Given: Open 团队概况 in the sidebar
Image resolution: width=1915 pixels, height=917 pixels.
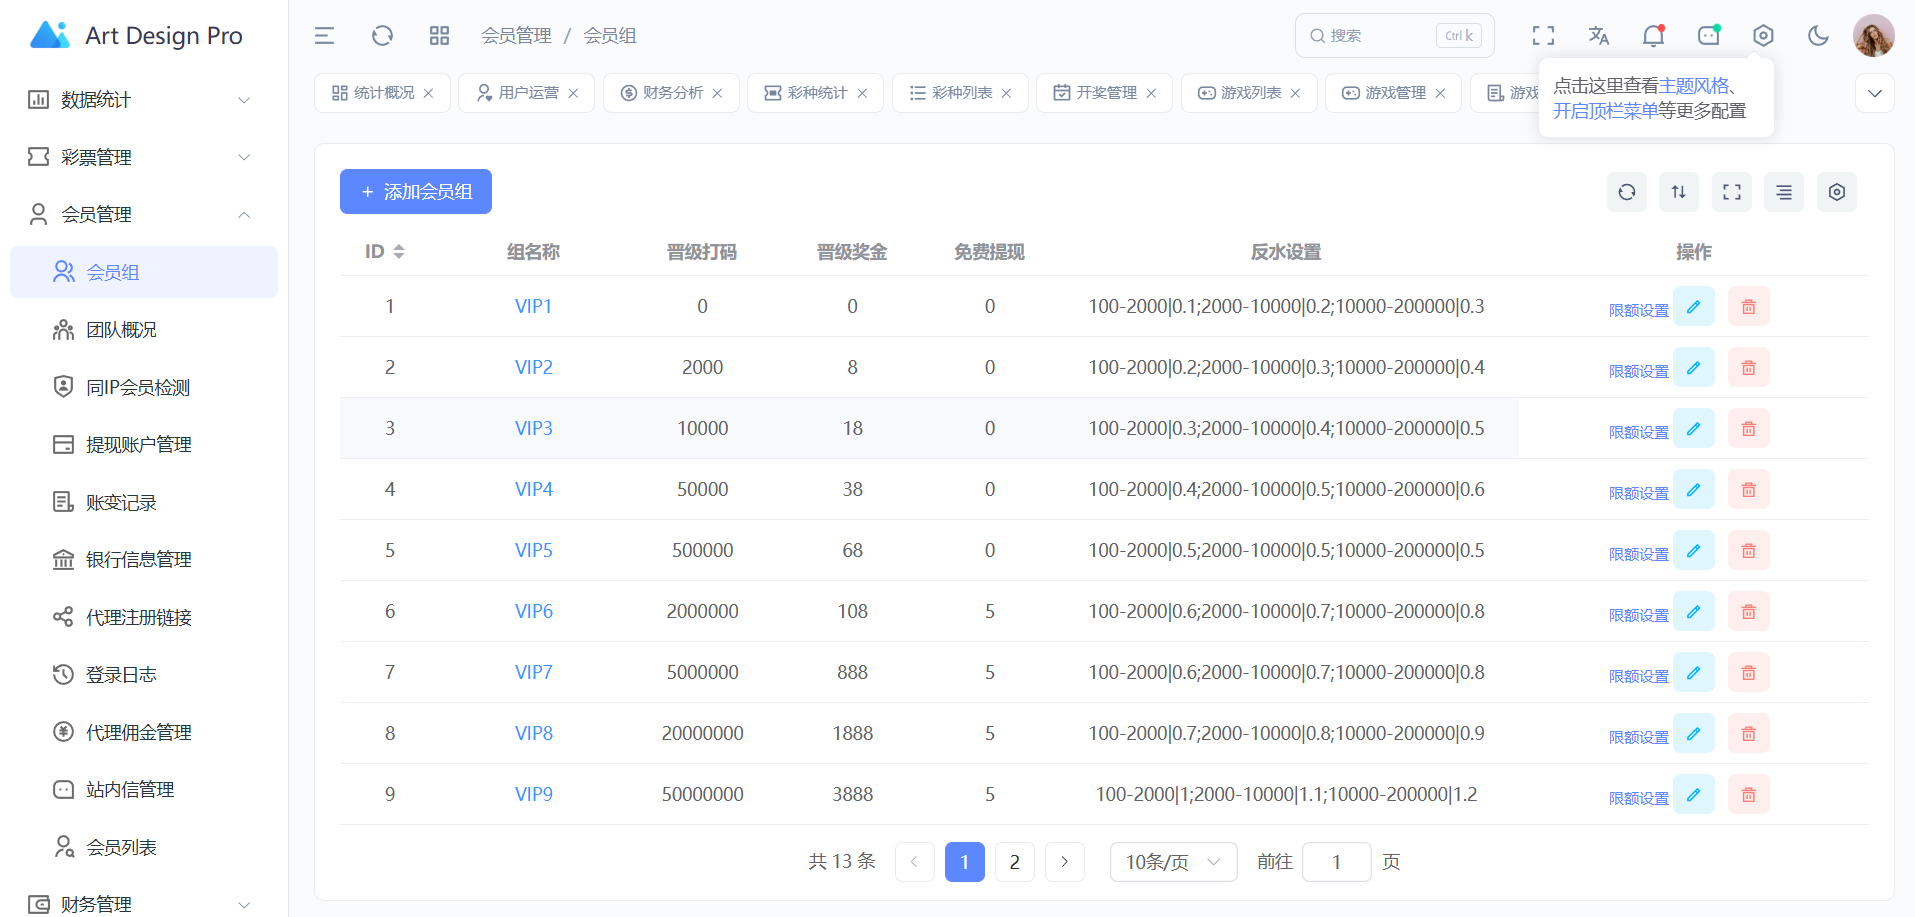Looking at the screenshot, I should click(121, 330).
